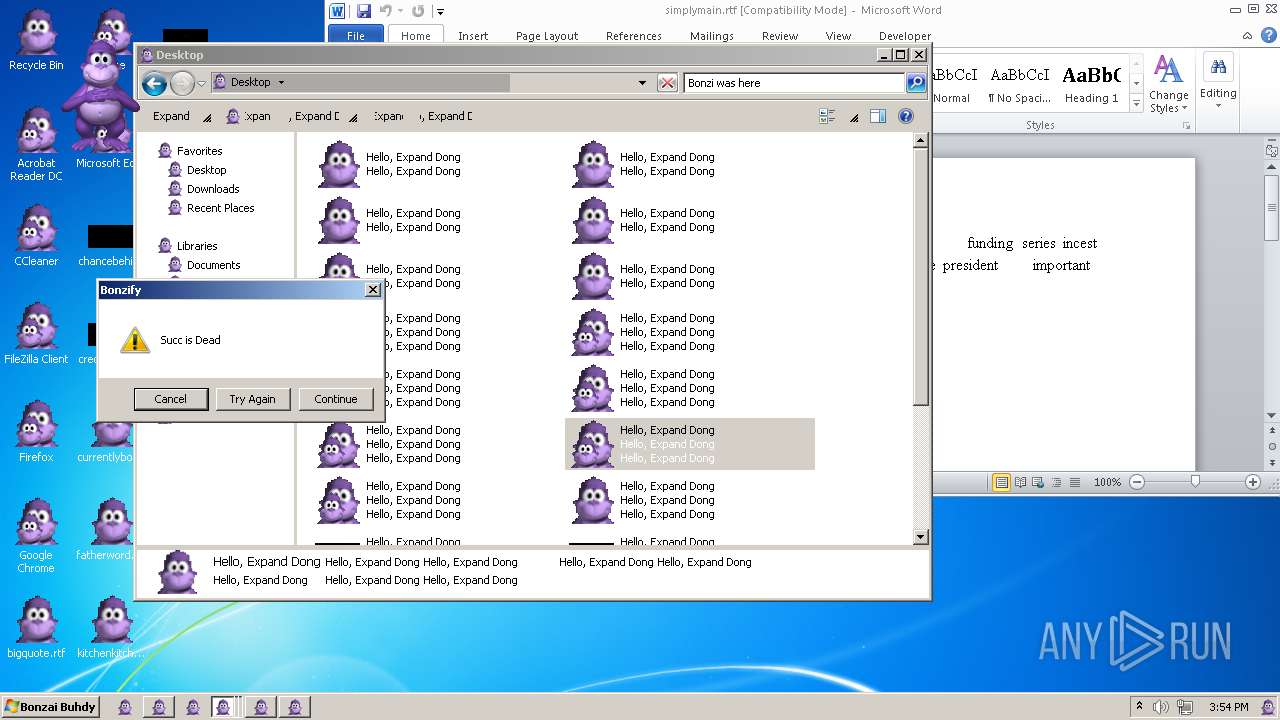Show hidden system tray icons arrow
The height and width of the screenshot is (720, 1280).
1139,707
